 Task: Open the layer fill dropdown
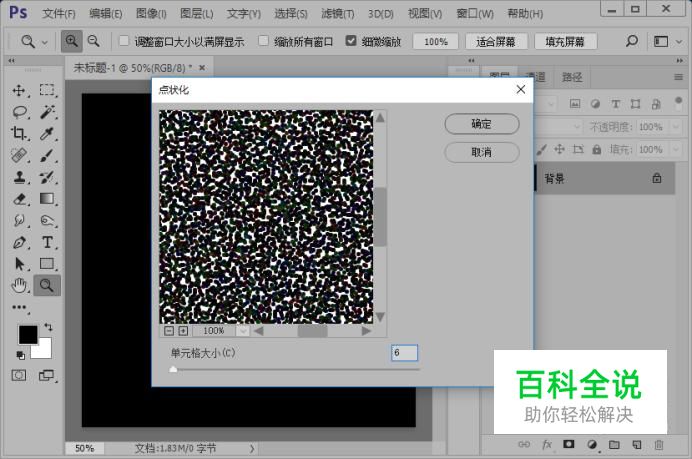676,150
